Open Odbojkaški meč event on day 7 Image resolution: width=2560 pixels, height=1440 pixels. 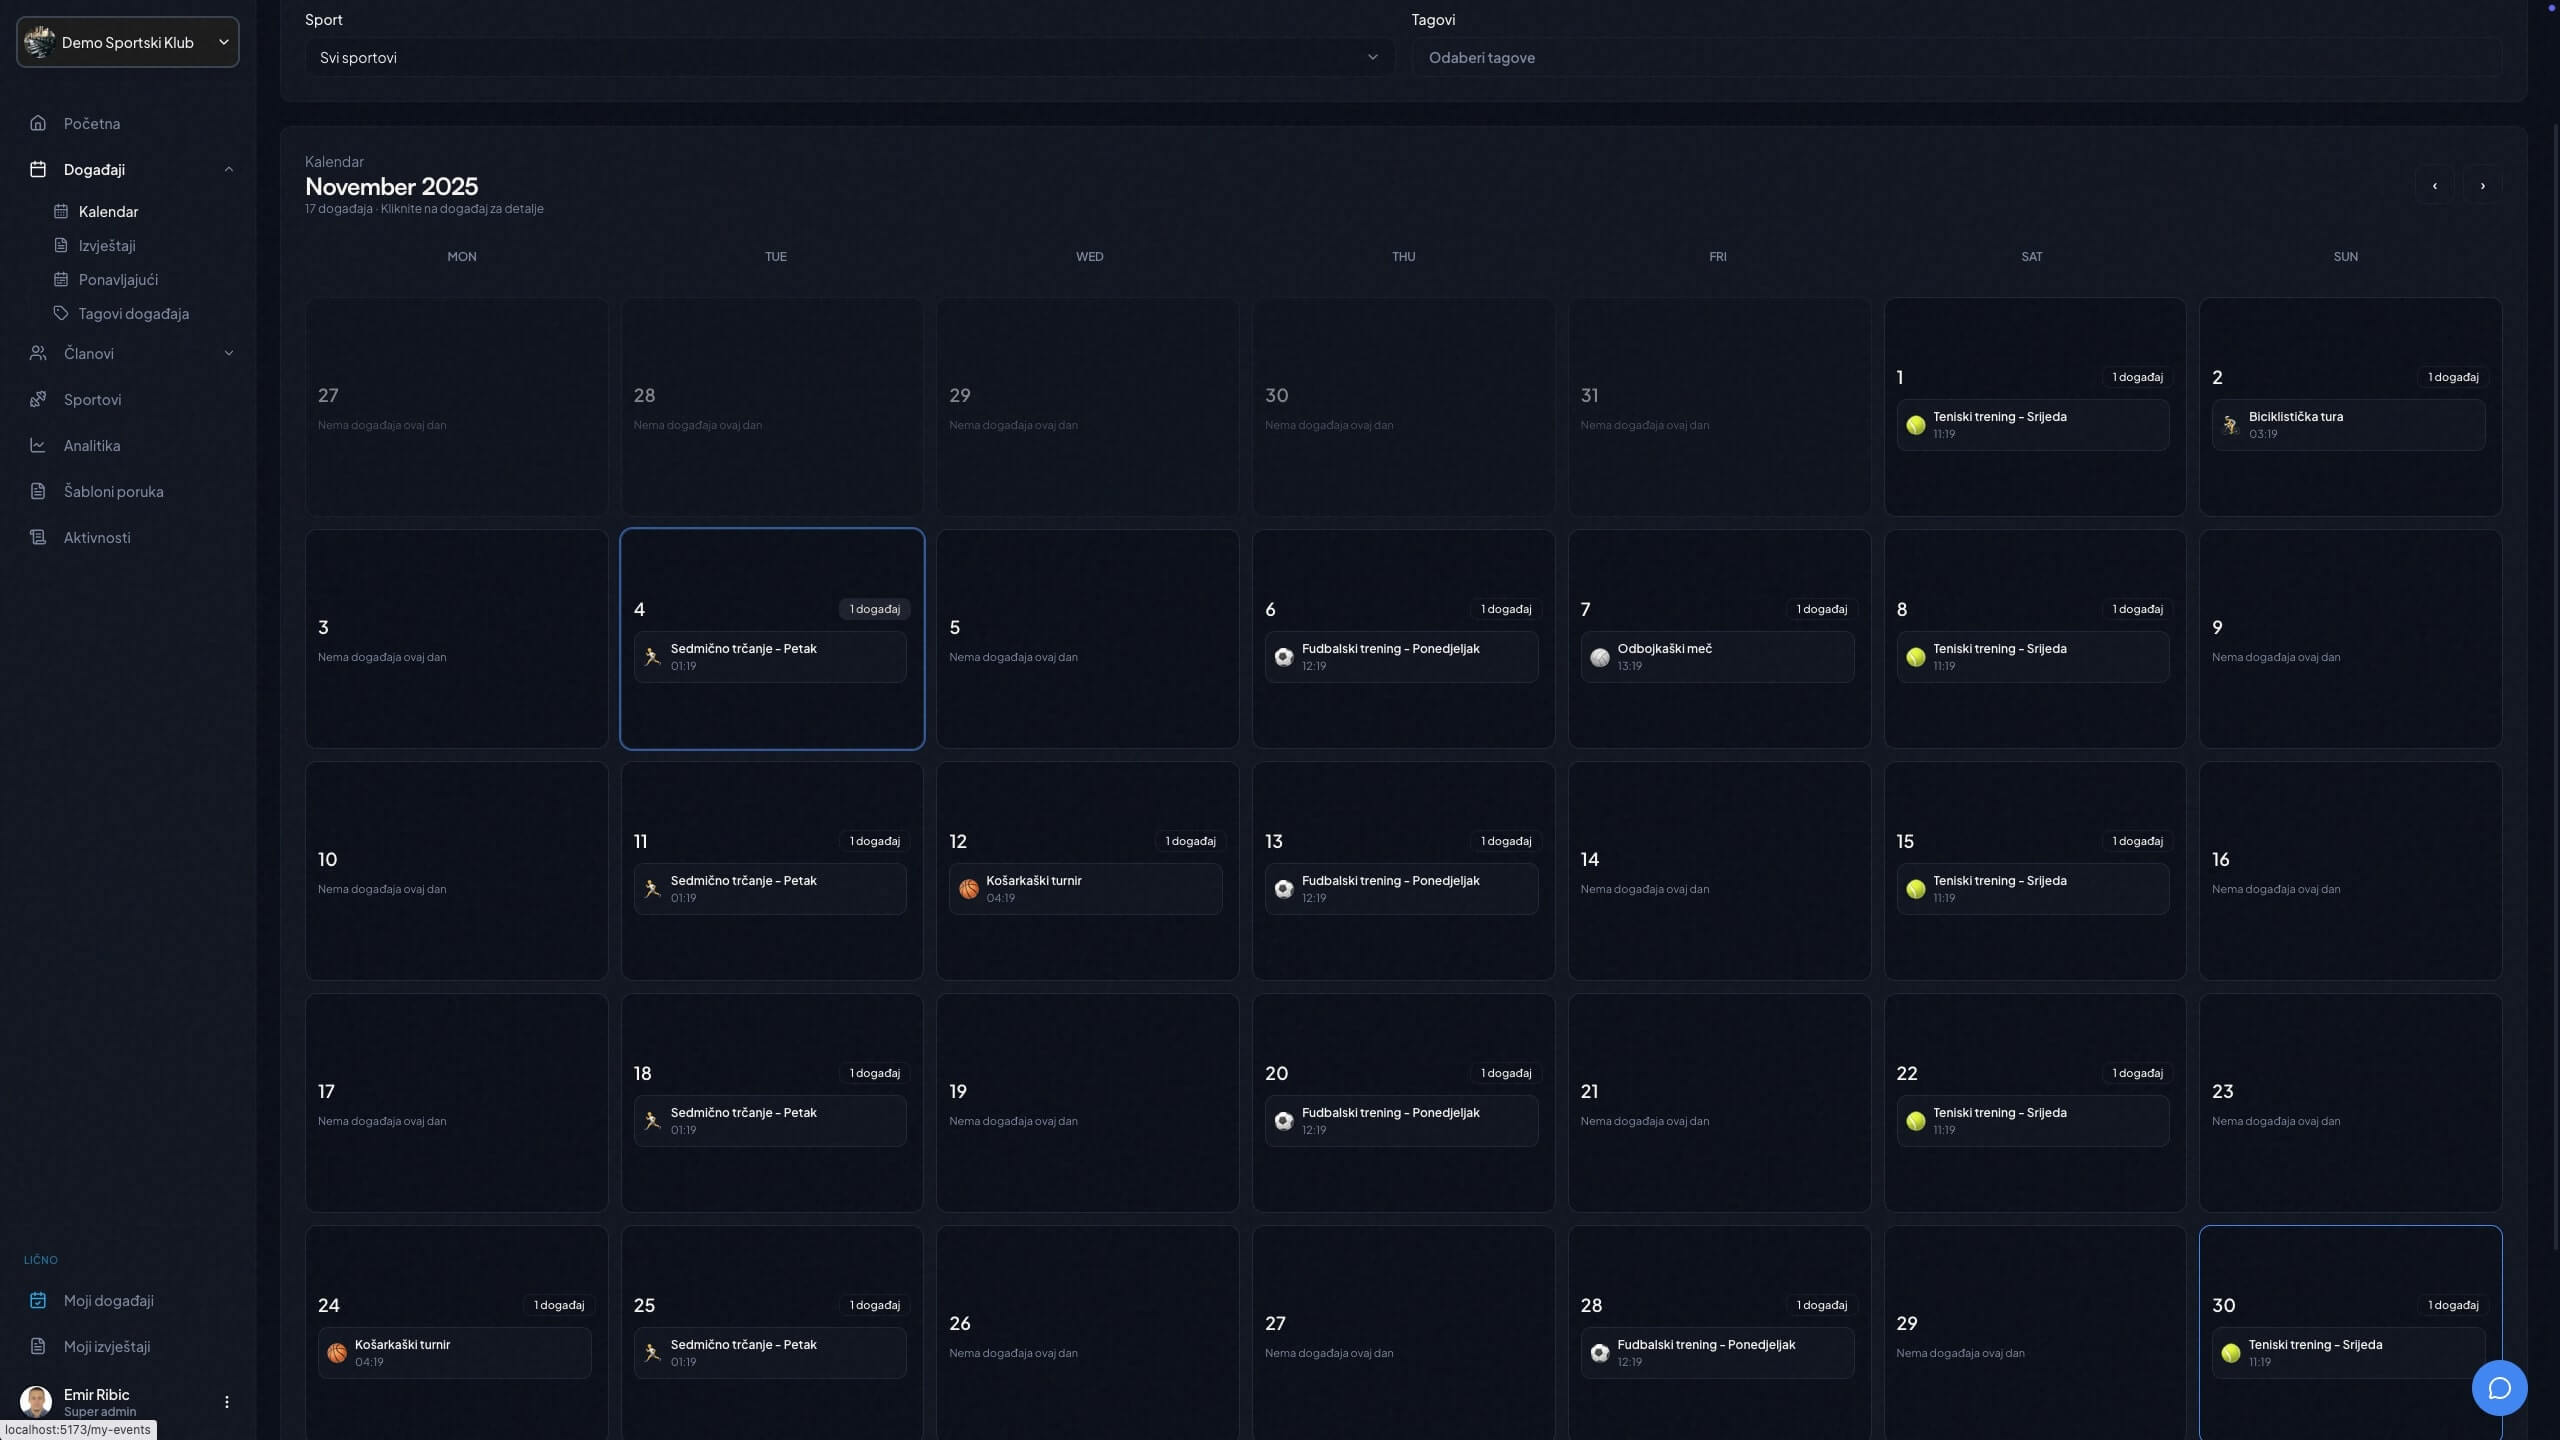click(x=1716, y=657)
